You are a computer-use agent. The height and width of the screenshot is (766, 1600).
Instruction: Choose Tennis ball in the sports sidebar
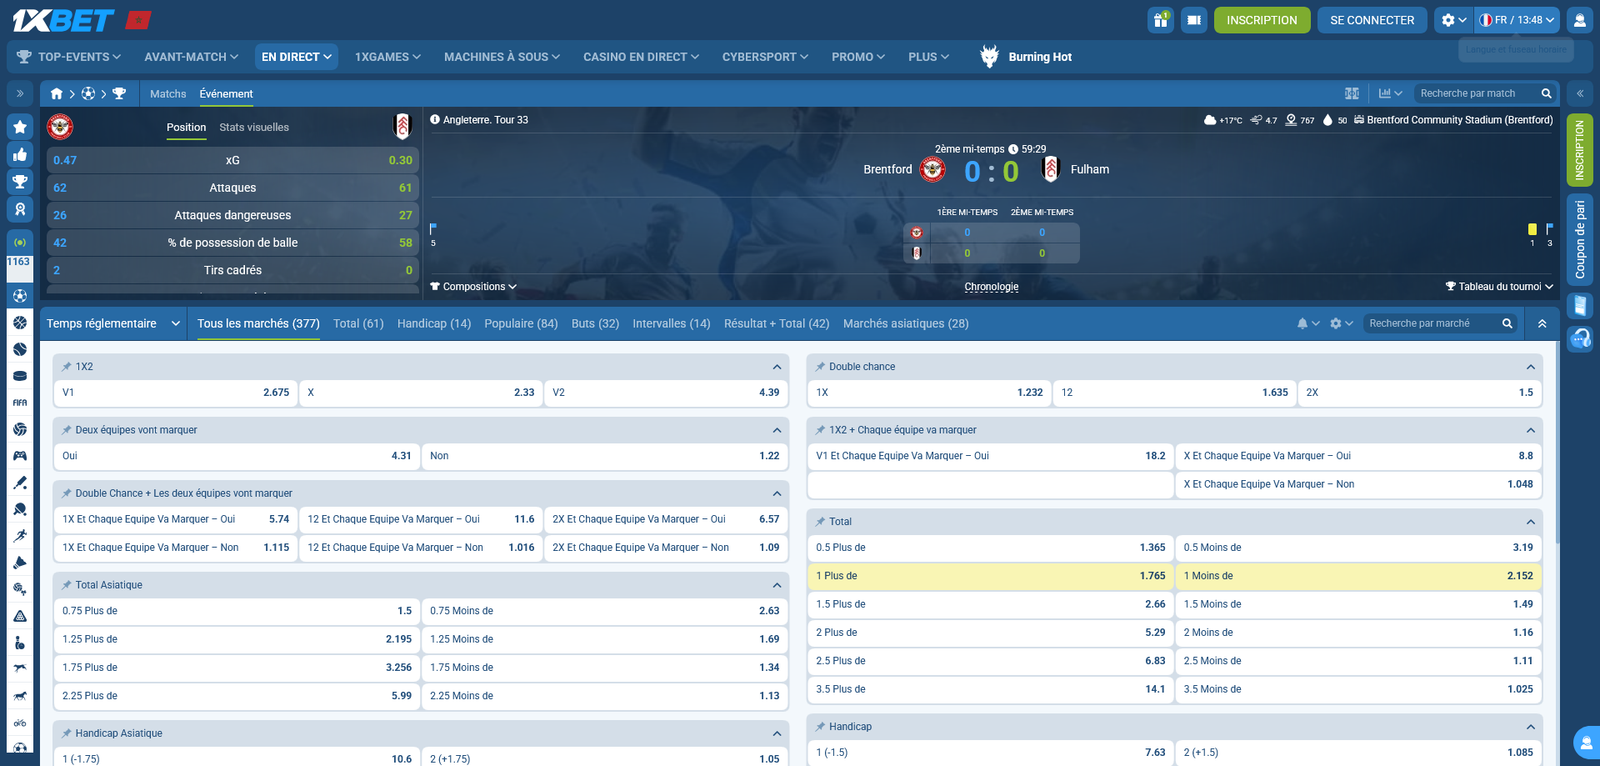point(20,349)
